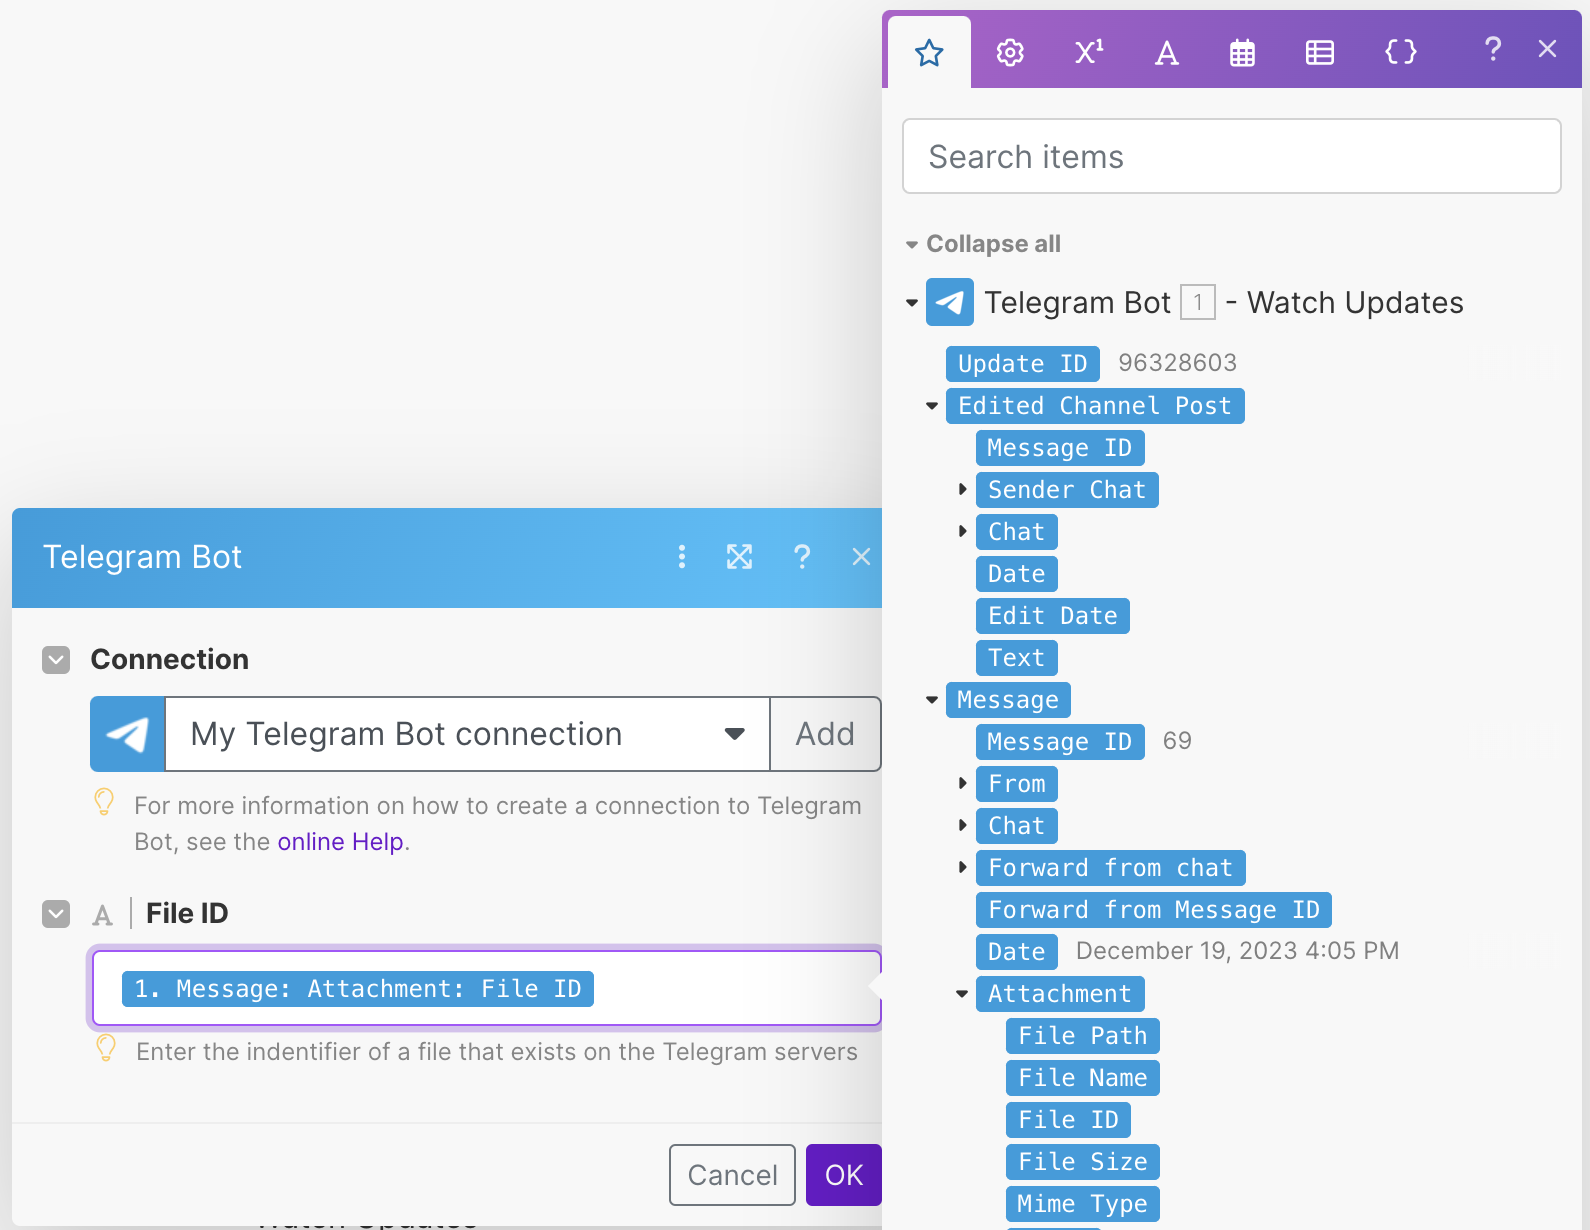Select Message ID under Edited Channel Post
Viewport: 1590px width, 1230px height.
pos(1060,448)
